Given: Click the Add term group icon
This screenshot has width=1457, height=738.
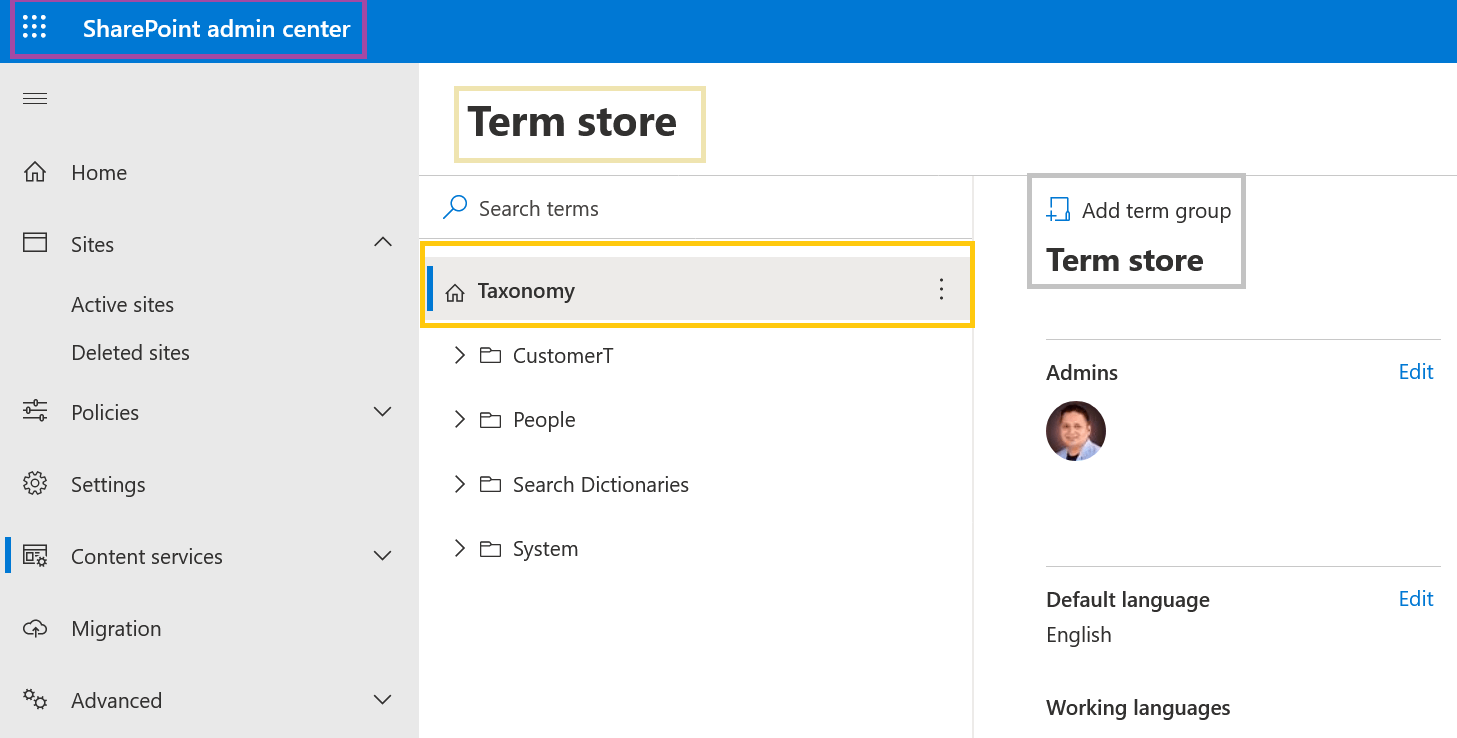Looking at the screenshot, I should pos(1058,210).
